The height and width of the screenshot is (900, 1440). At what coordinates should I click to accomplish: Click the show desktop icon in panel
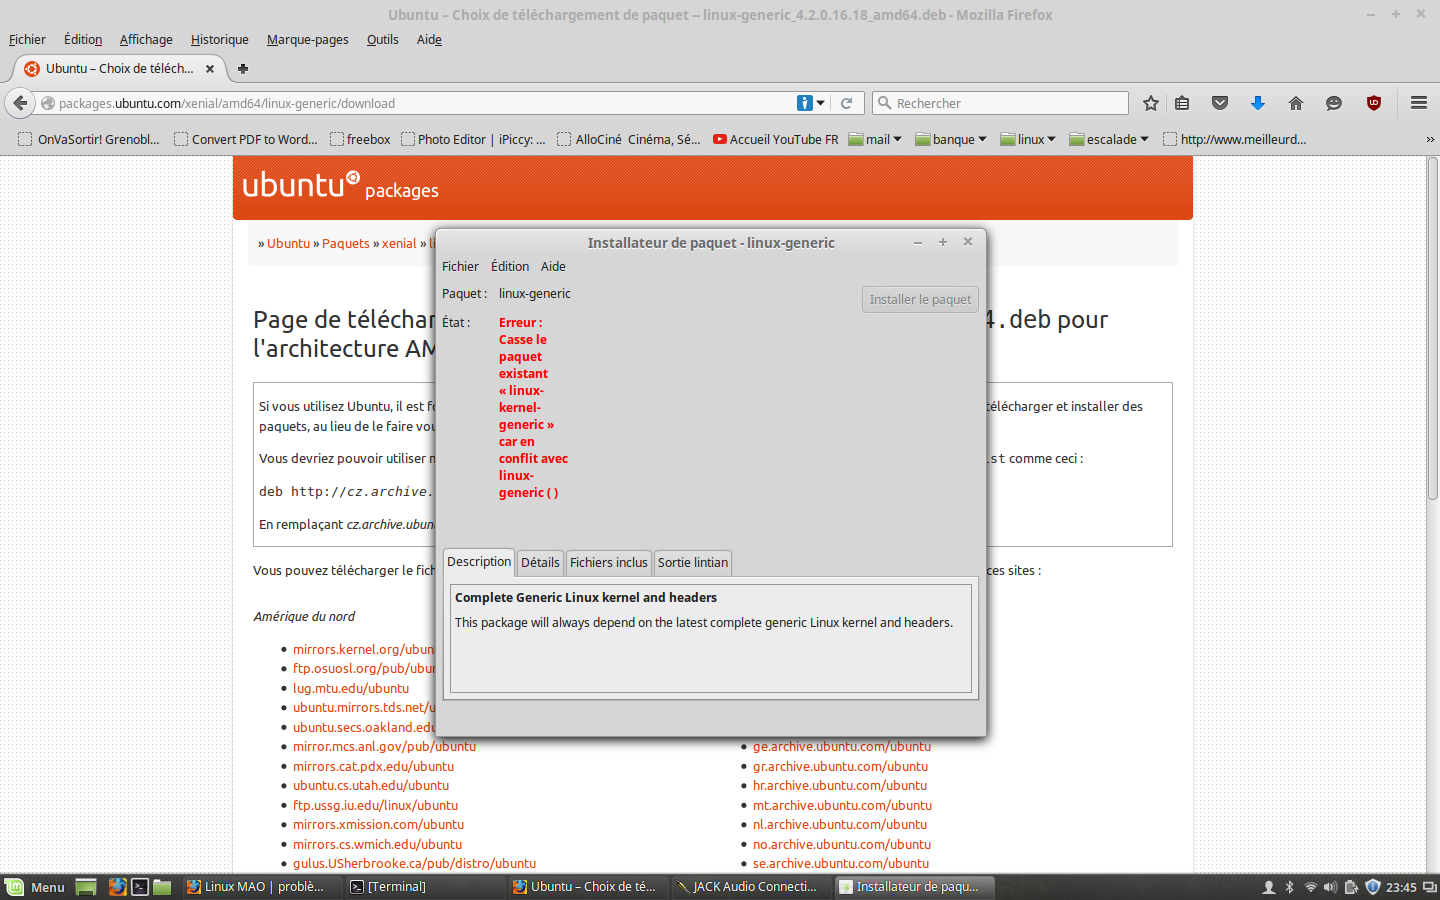pos(86,887)
